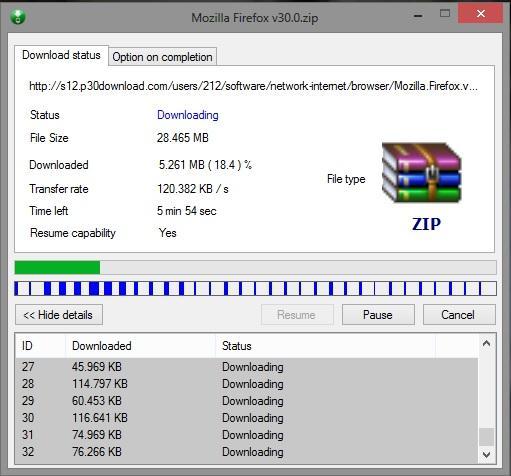Click the green overall progress bar
Screen dimensions: 511x476
click(255, 268)
